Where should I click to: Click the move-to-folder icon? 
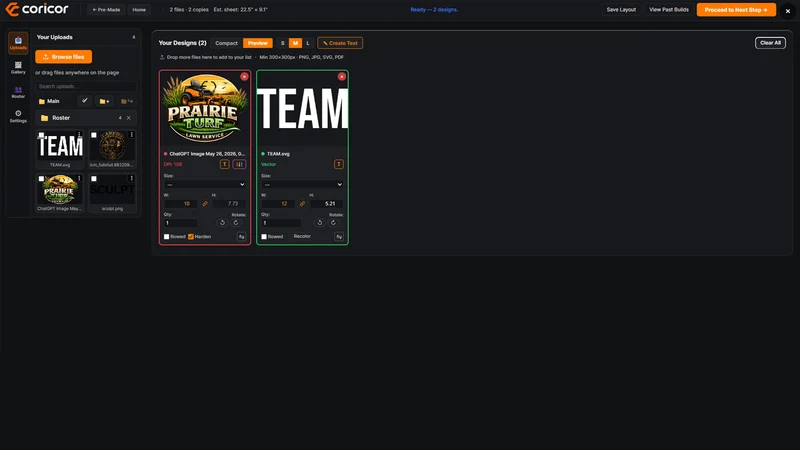127,101
